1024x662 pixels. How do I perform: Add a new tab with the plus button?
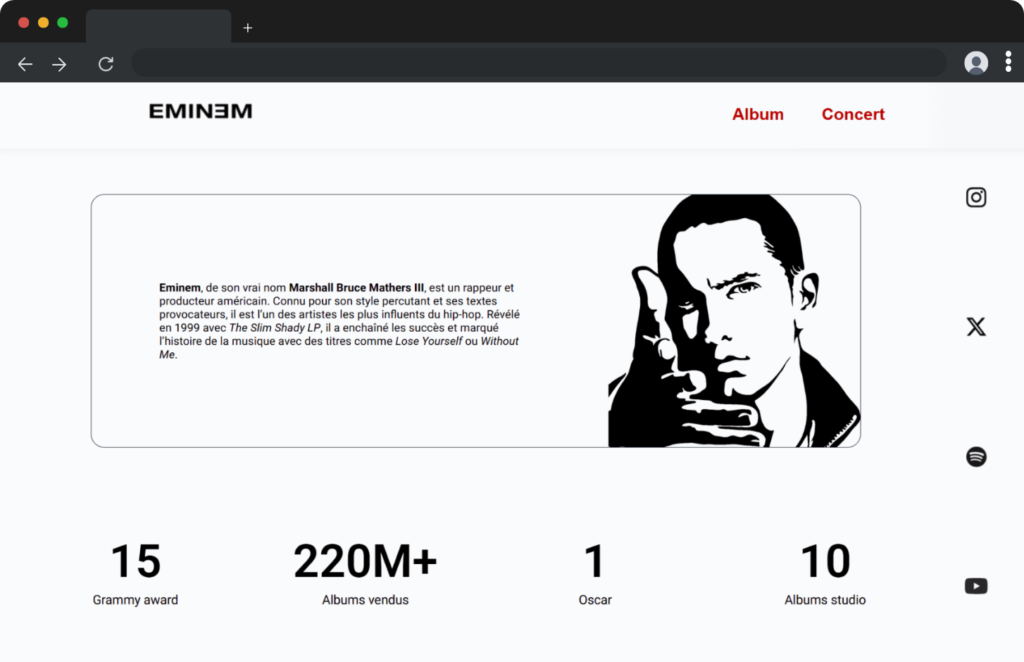pos(248,27)
